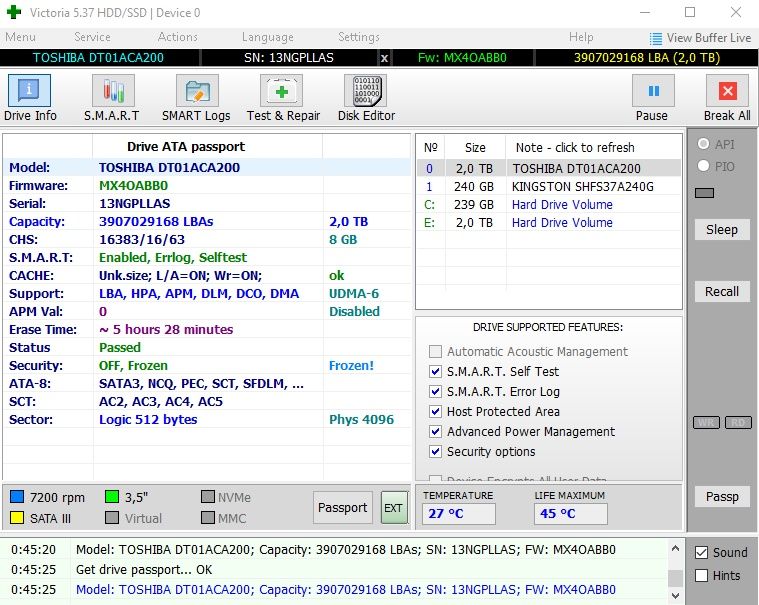Viewport: 759px width, 605px height.
Task: Open the Actions menu
Action: coord(178,37)
